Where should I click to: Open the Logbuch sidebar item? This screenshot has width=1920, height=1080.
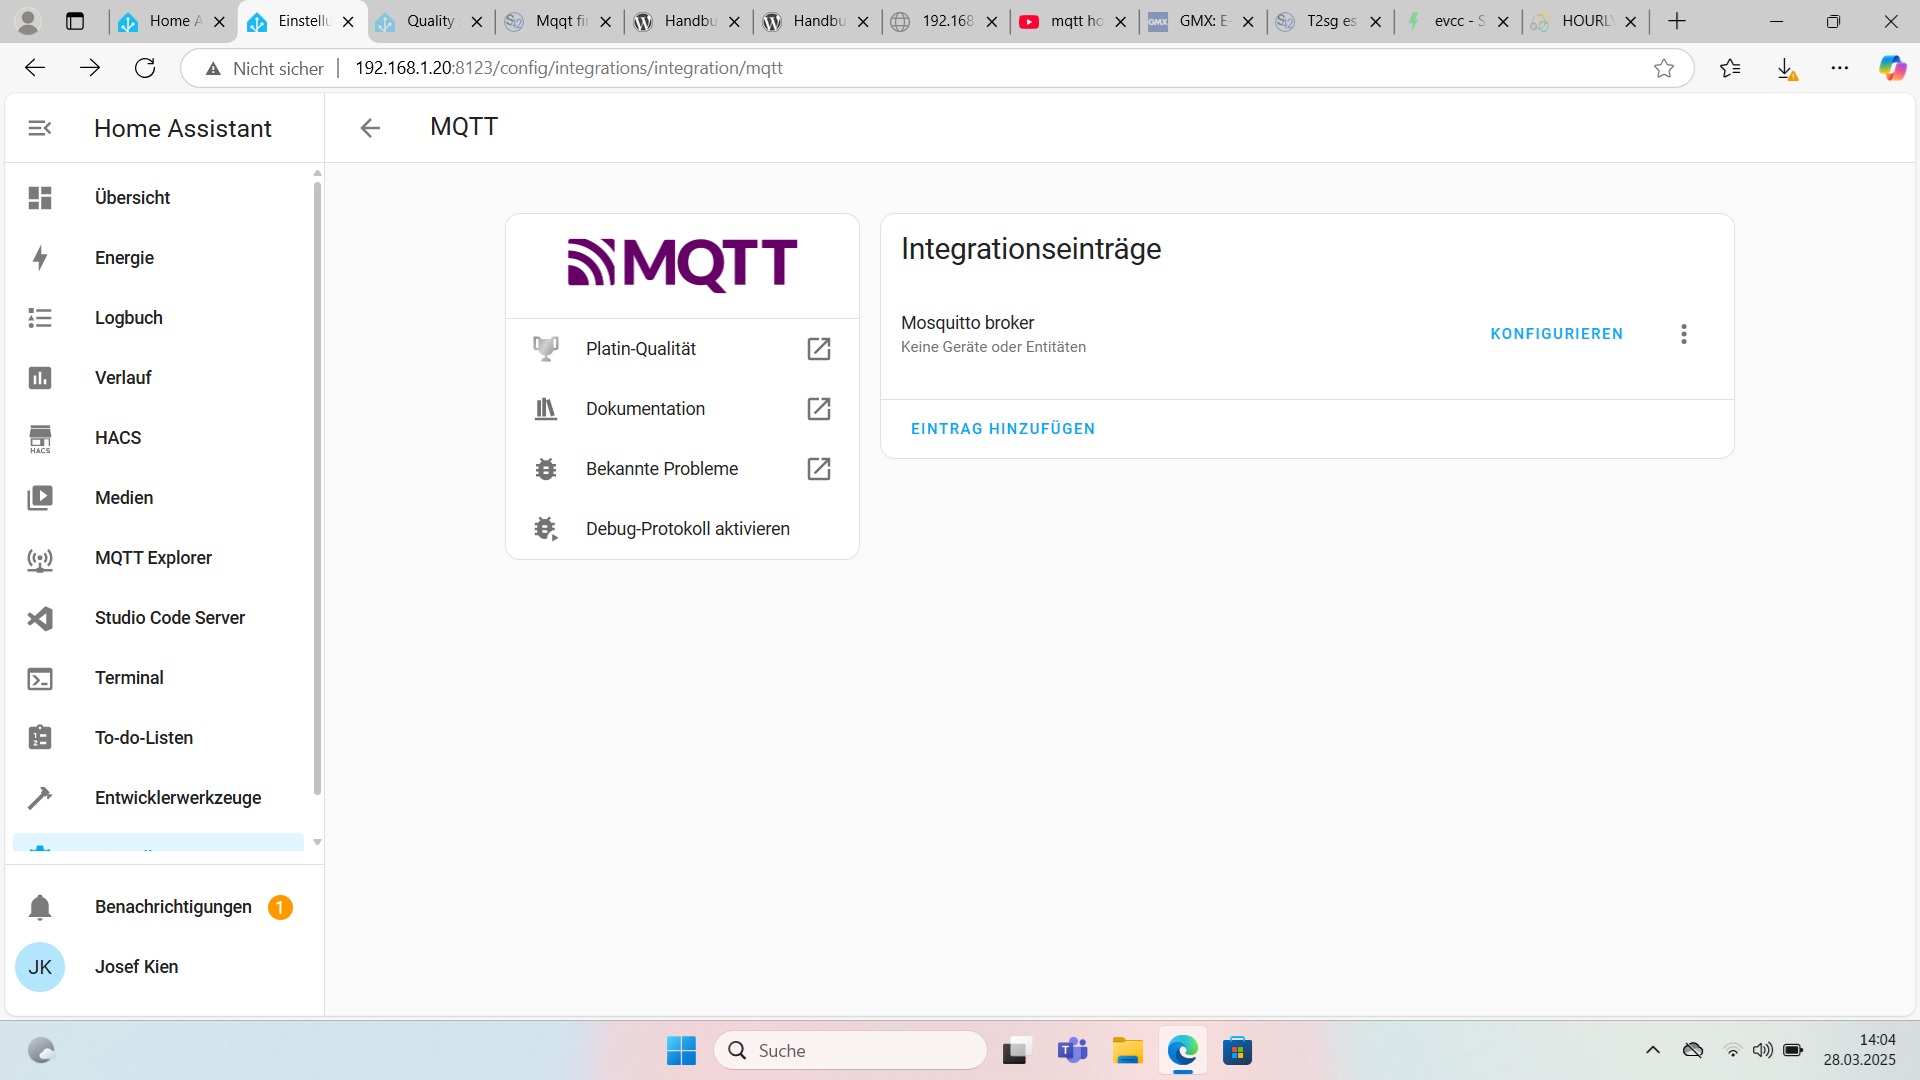[158, 318]
